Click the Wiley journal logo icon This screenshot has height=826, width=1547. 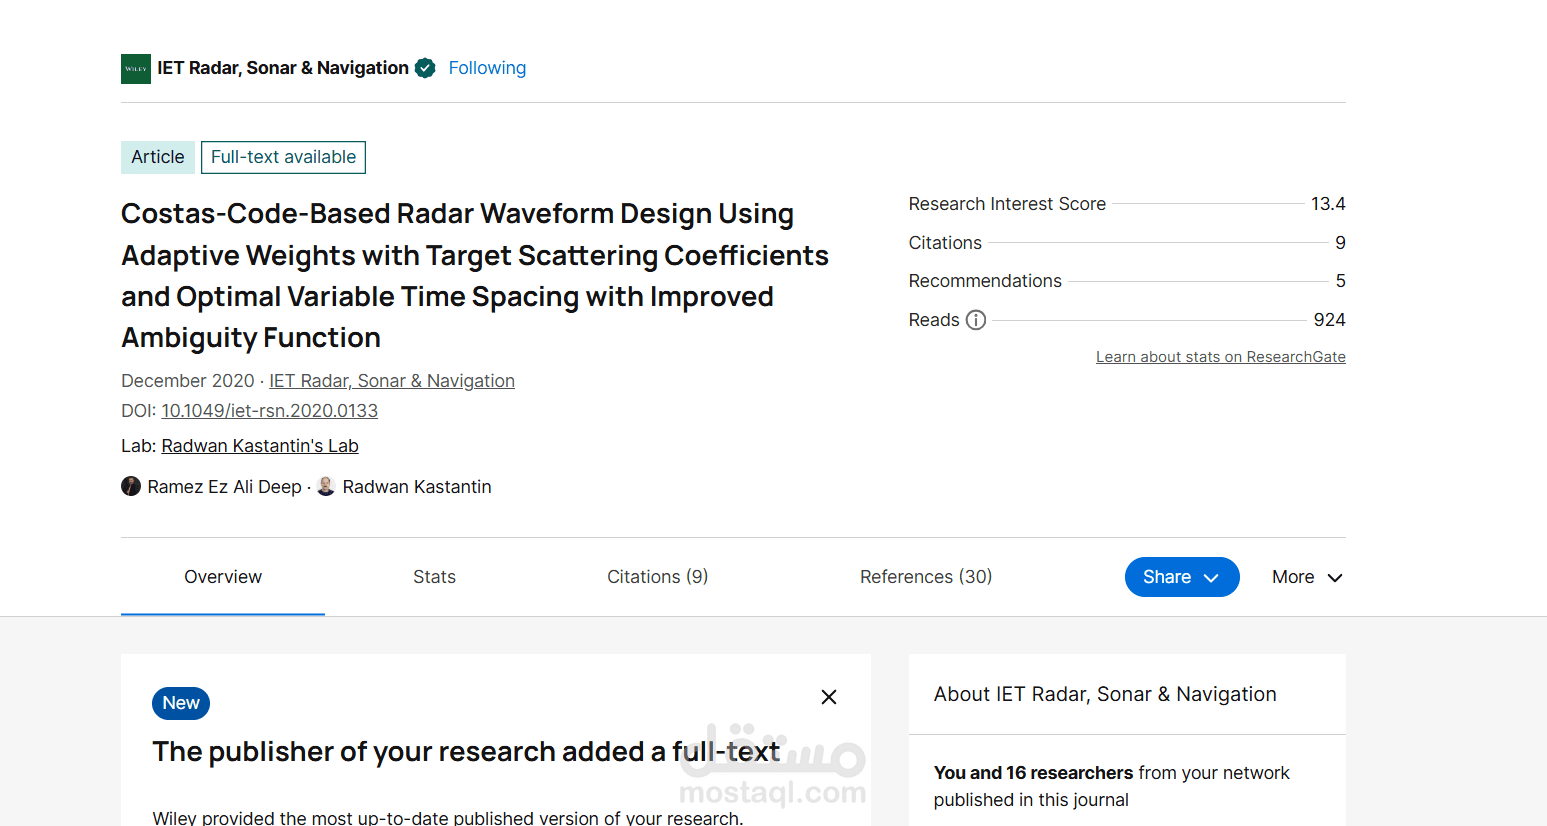[x=136, y=69]
